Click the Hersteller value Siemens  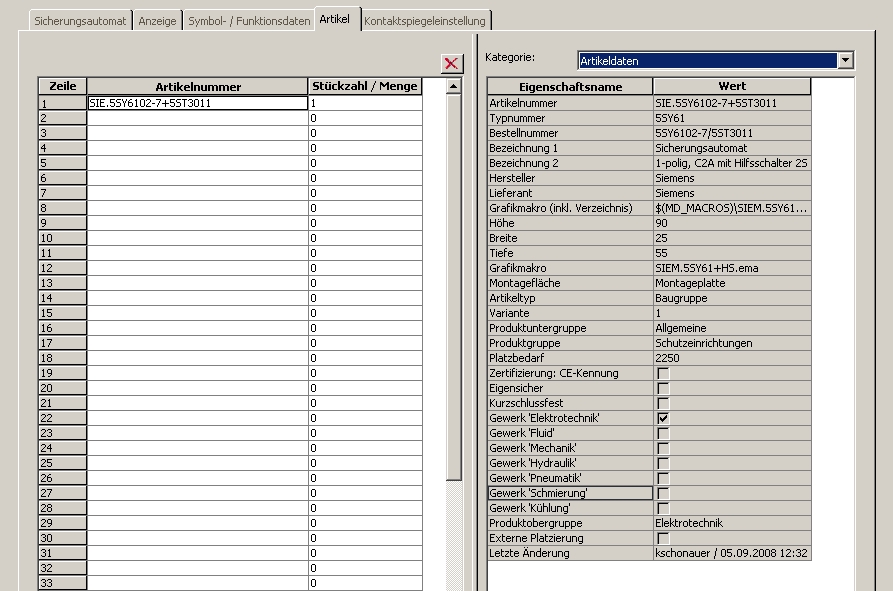click(x=732, y=178)
